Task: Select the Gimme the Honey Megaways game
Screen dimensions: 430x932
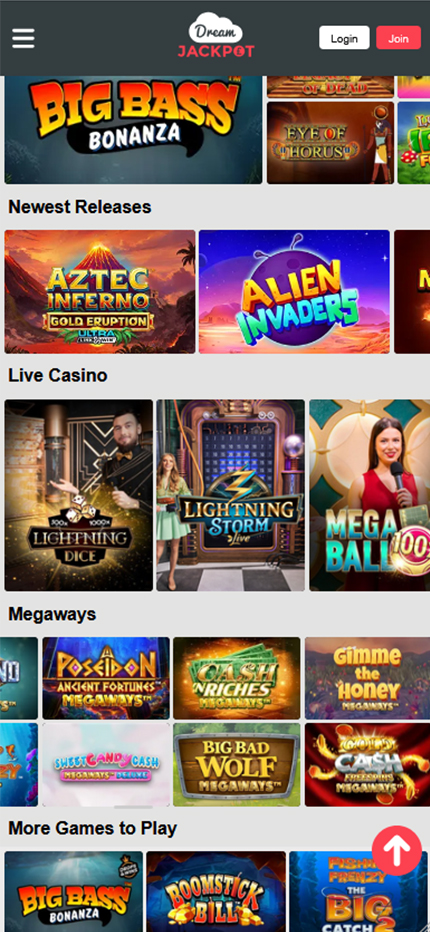Action: (368, 678)
